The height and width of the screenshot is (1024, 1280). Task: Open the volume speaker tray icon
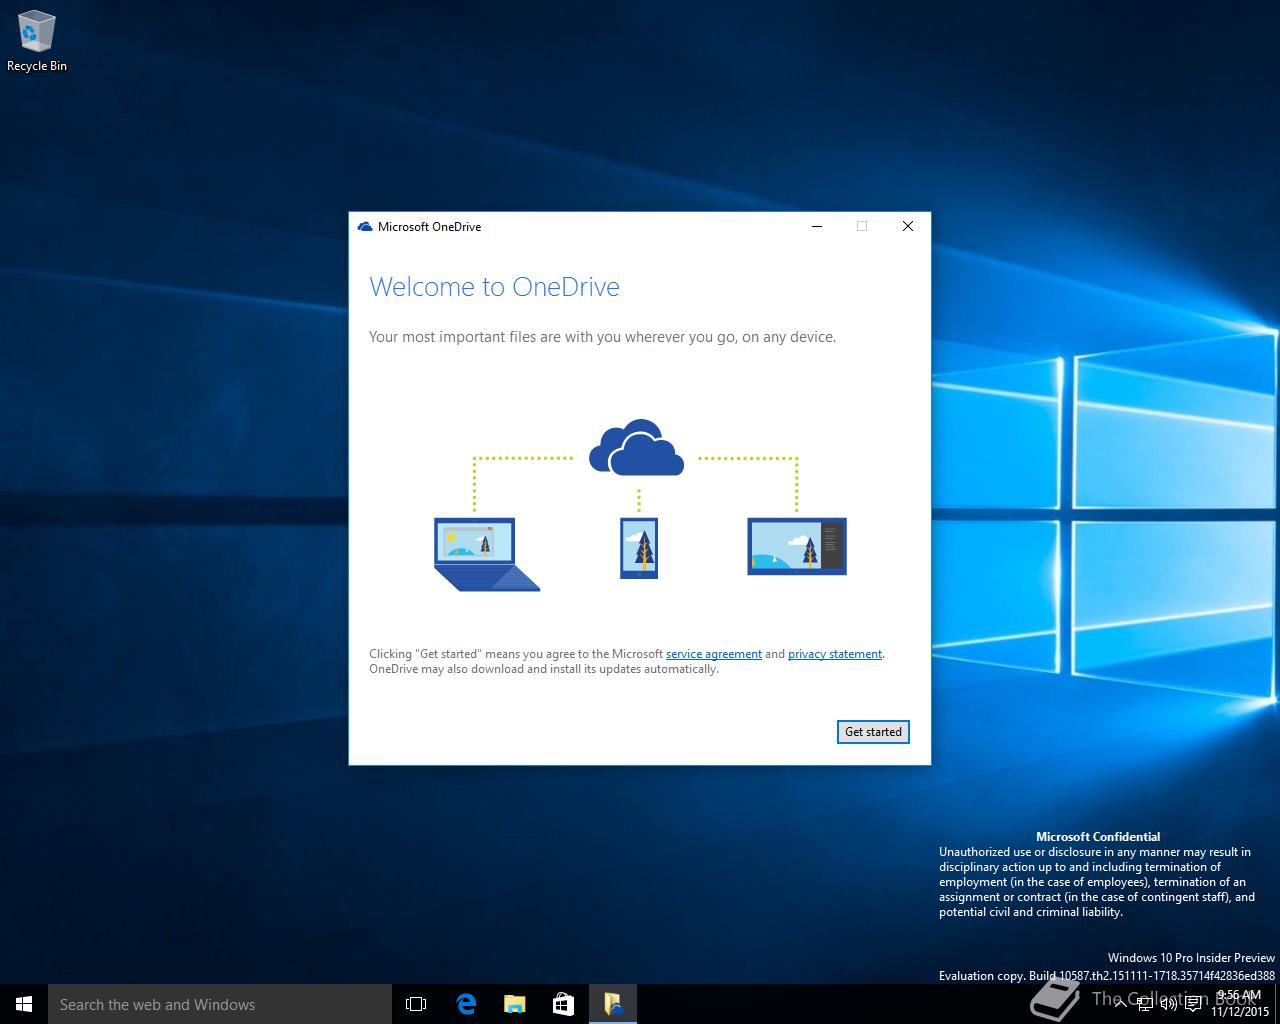tap(1169, 1004)
